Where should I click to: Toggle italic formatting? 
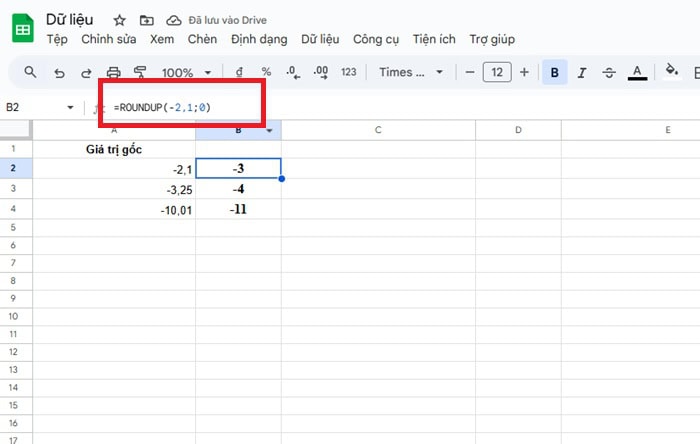[x=582, y=72]
